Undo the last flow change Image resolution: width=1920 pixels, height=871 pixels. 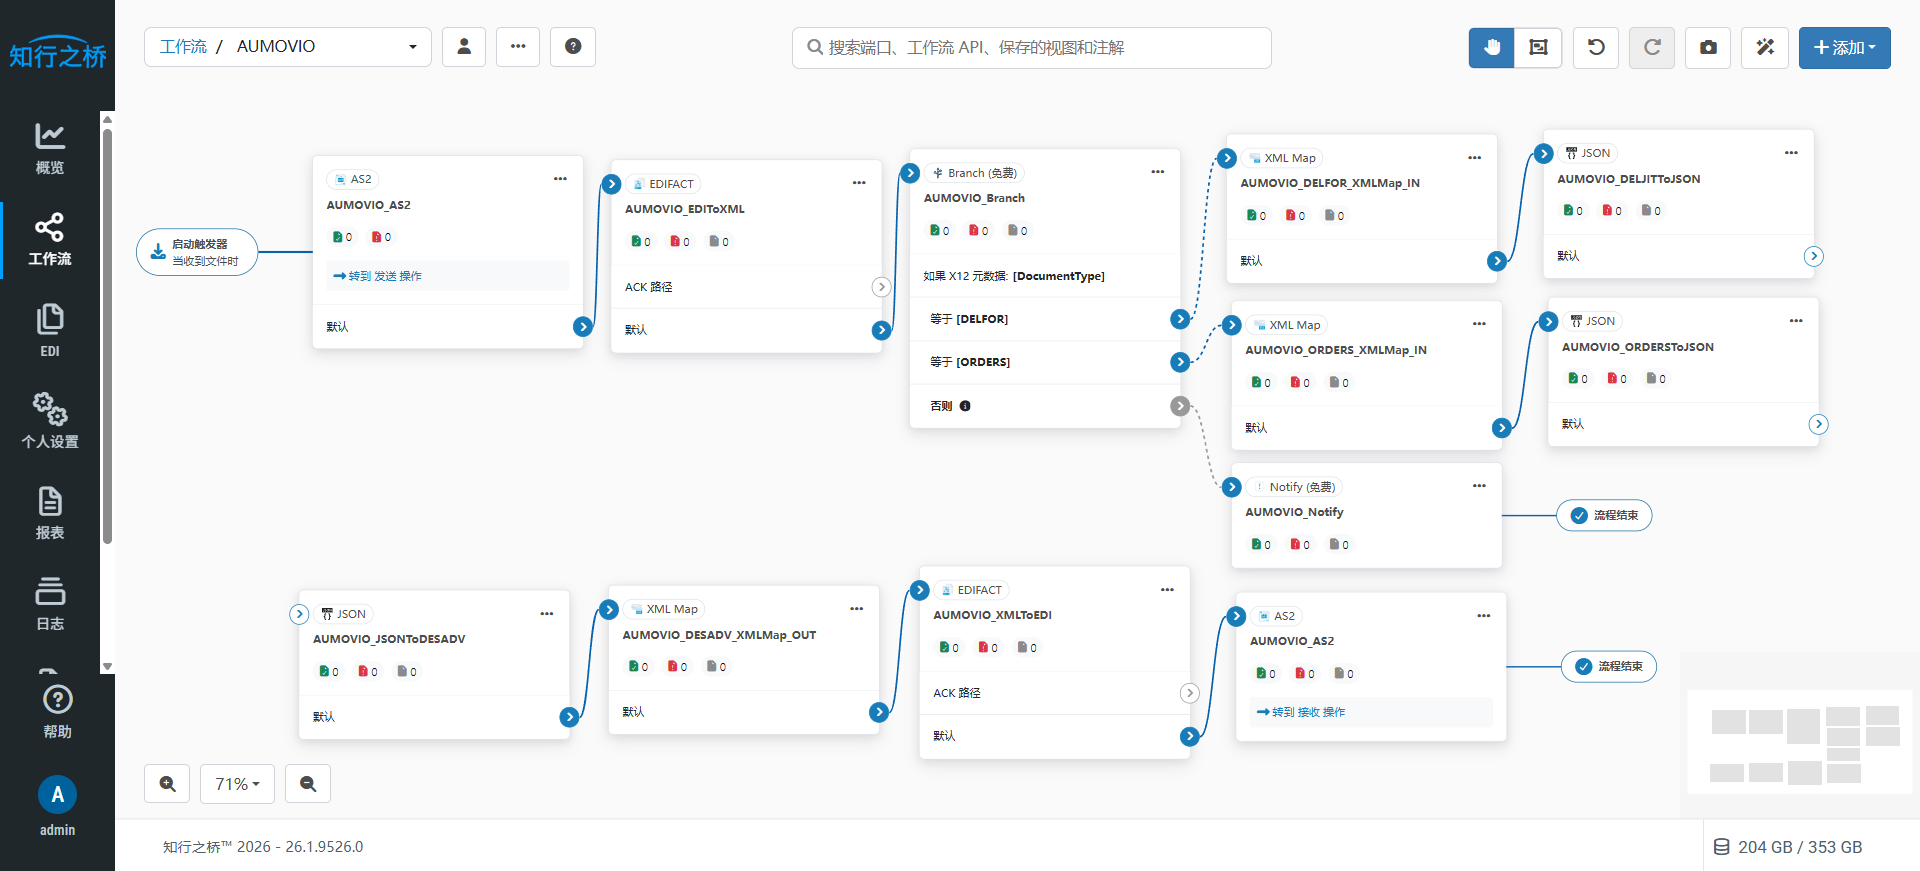click(1596, 48)
